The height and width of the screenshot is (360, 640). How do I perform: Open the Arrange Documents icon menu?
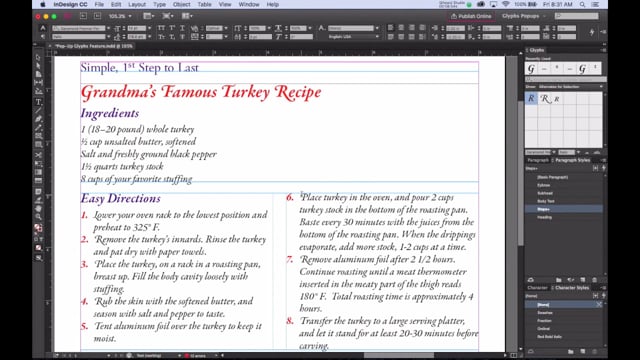(186, 16)
